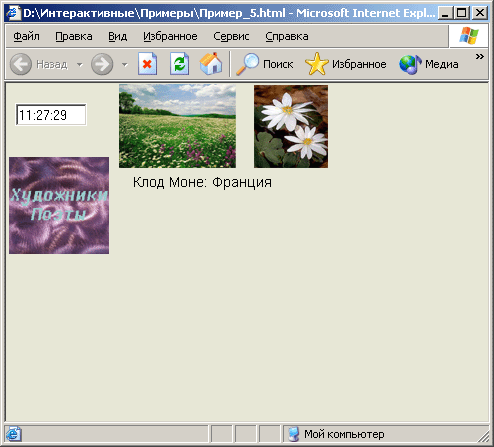Image resolution: width=494 pixels, height=447 pixels.
Task: Click the Forward arrow button
Action: (102, 64)
